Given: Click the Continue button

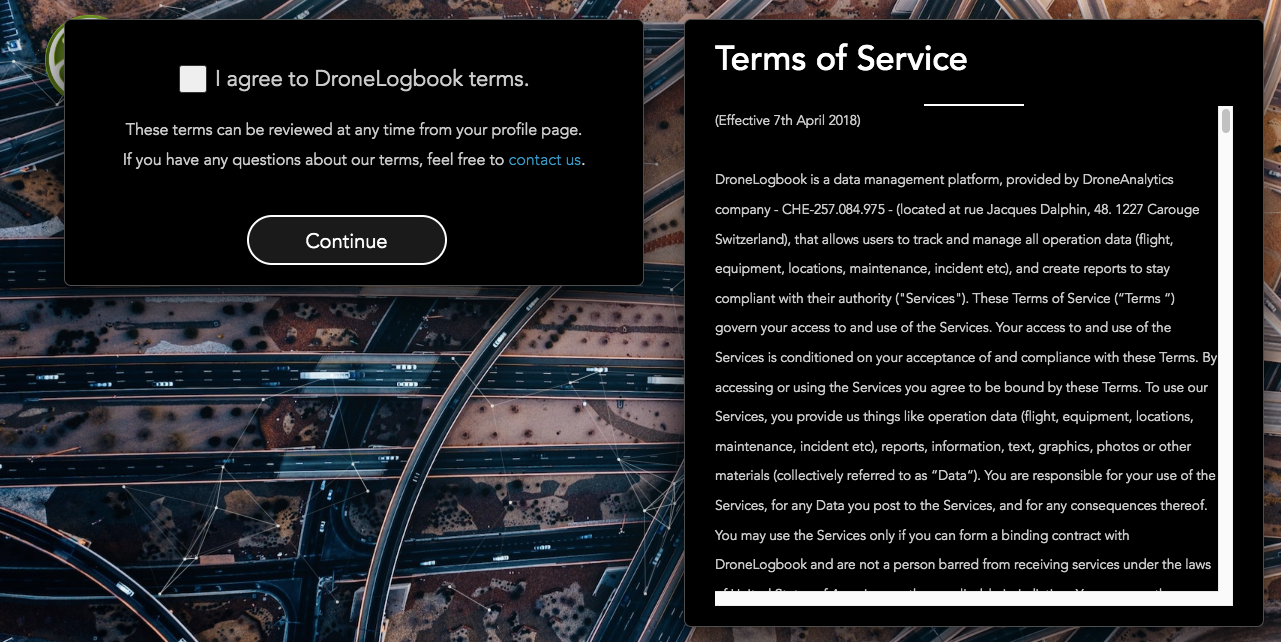Looking at the screenshot, I should 347,240.
